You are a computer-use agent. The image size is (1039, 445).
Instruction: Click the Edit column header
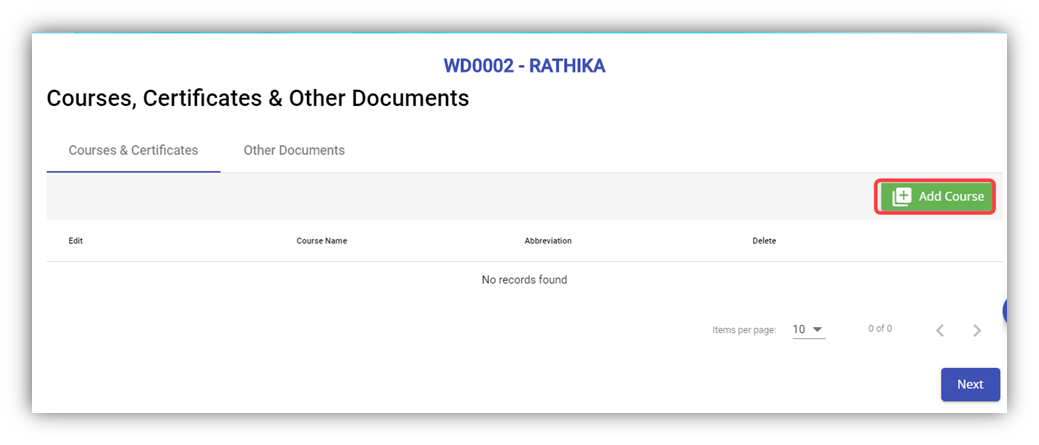tap(76, 241)
